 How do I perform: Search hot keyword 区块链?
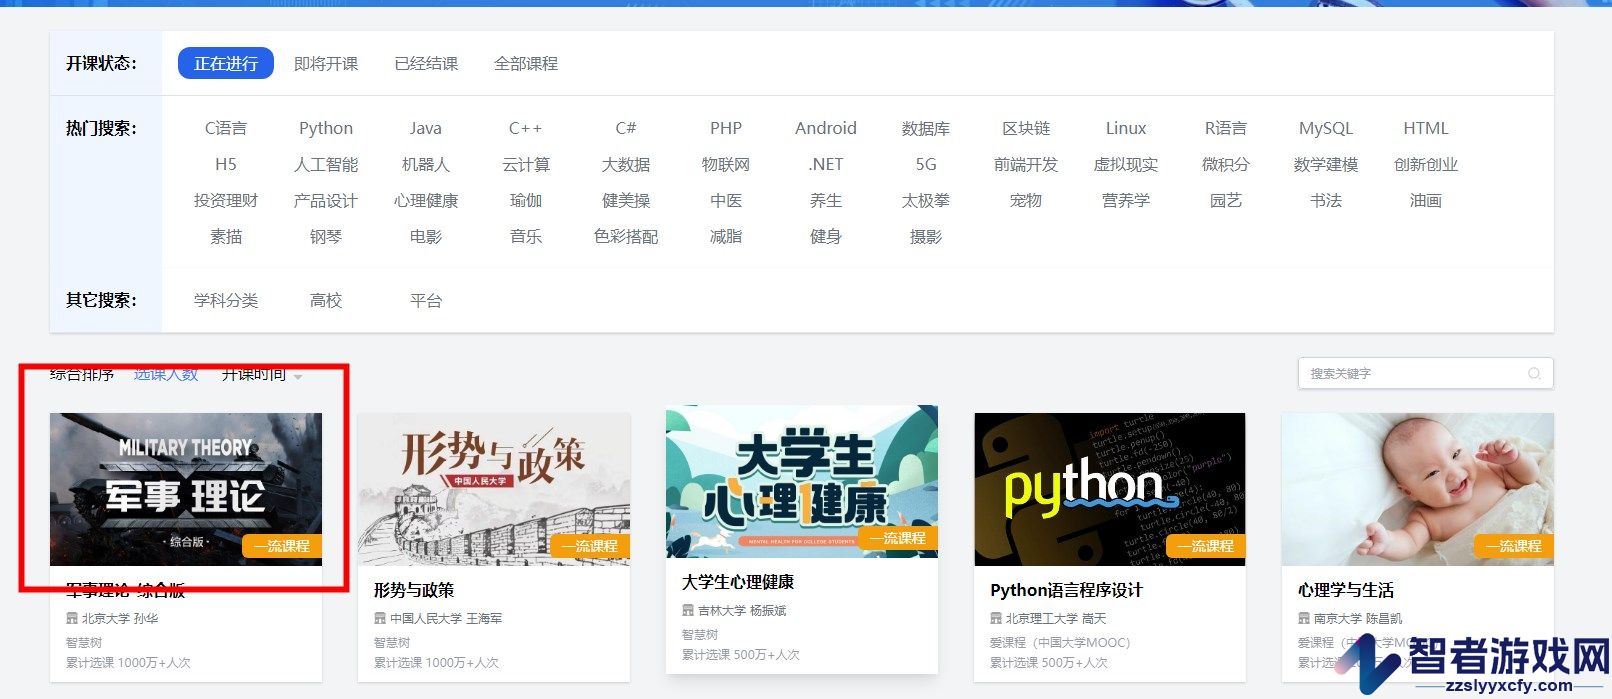tap(1026, 128)
